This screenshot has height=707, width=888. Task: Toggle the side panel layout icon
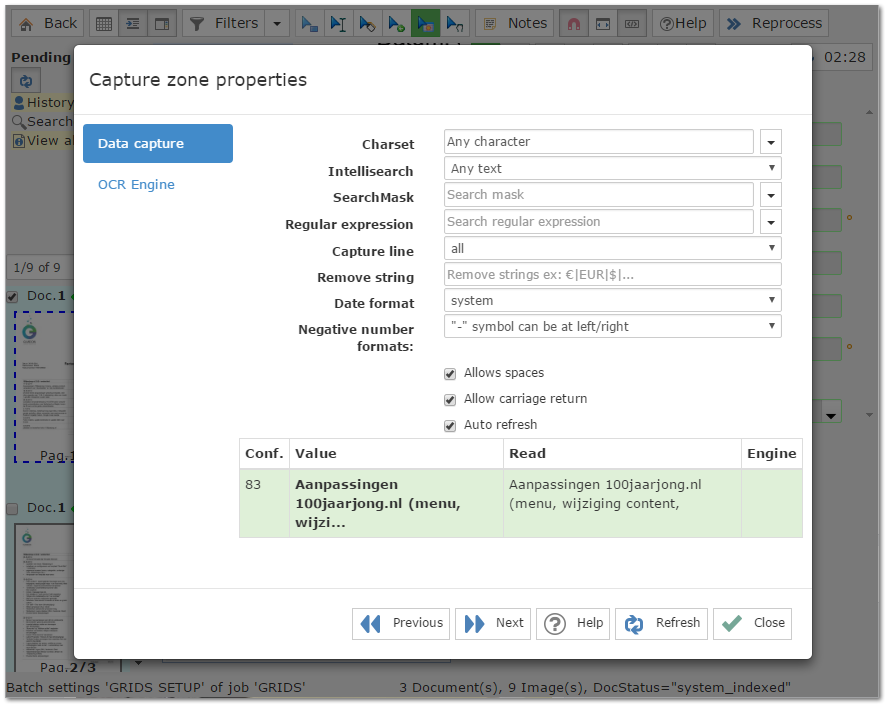click(x=162, y=24)
